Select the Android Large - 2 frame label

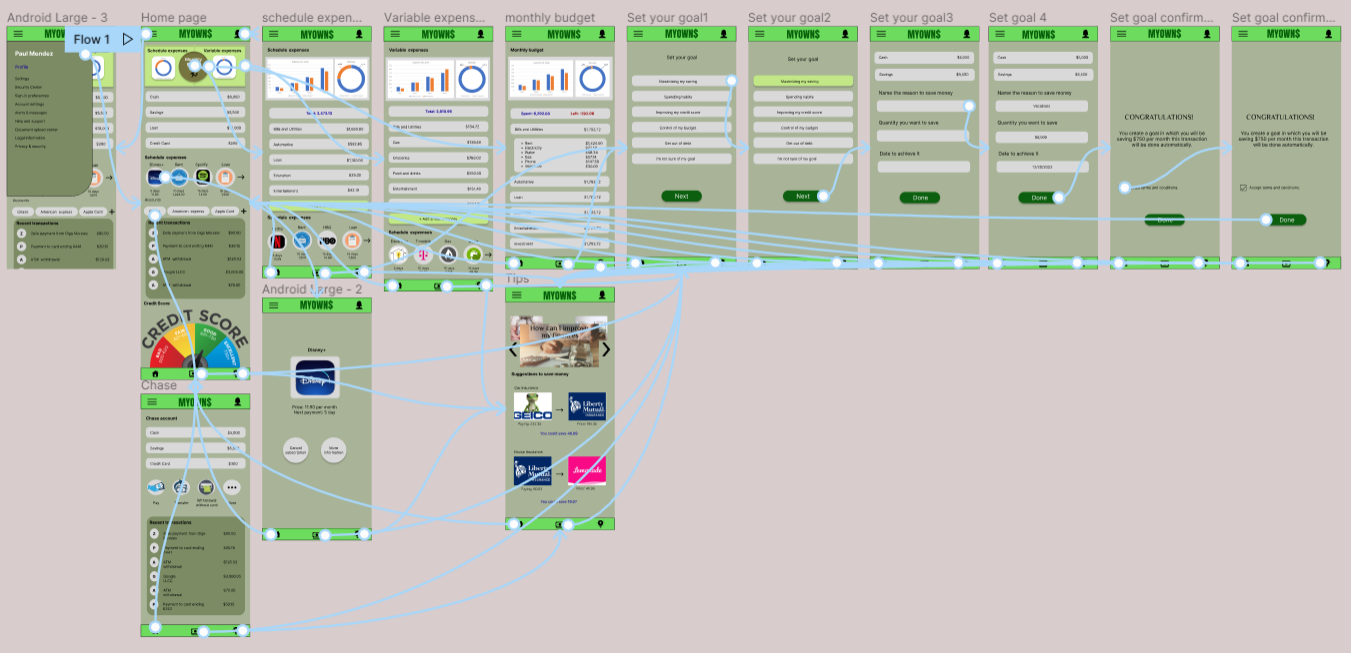click(x=312, y=290)
